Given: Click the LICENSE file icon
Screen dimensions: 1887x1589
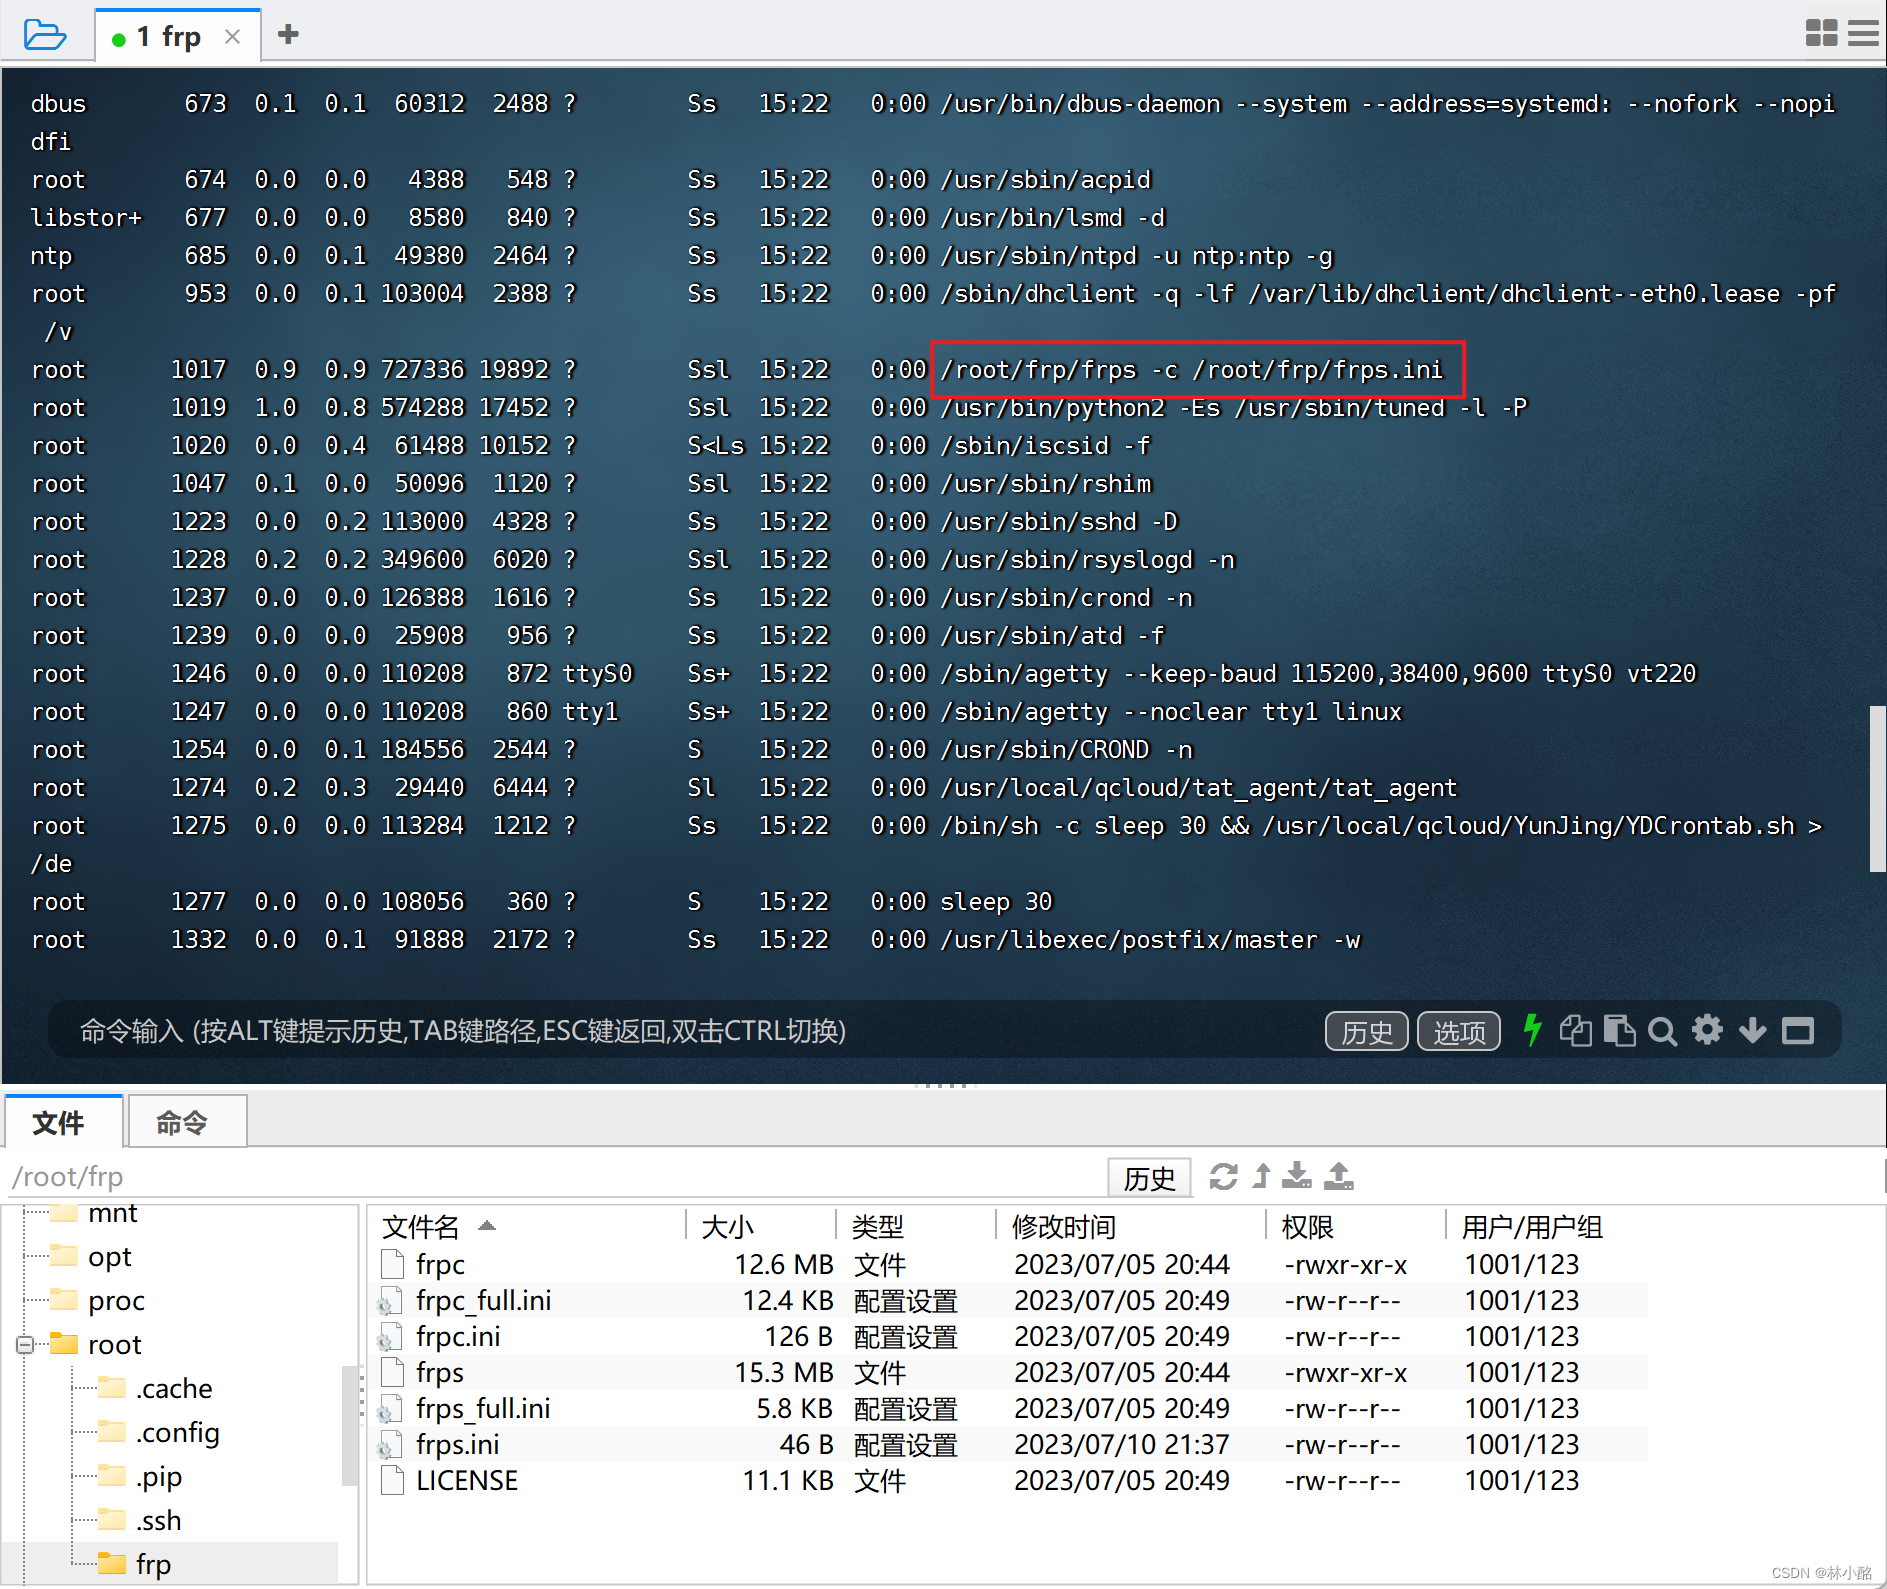Looking at the screenshot, I should [x=392, y=1481].
